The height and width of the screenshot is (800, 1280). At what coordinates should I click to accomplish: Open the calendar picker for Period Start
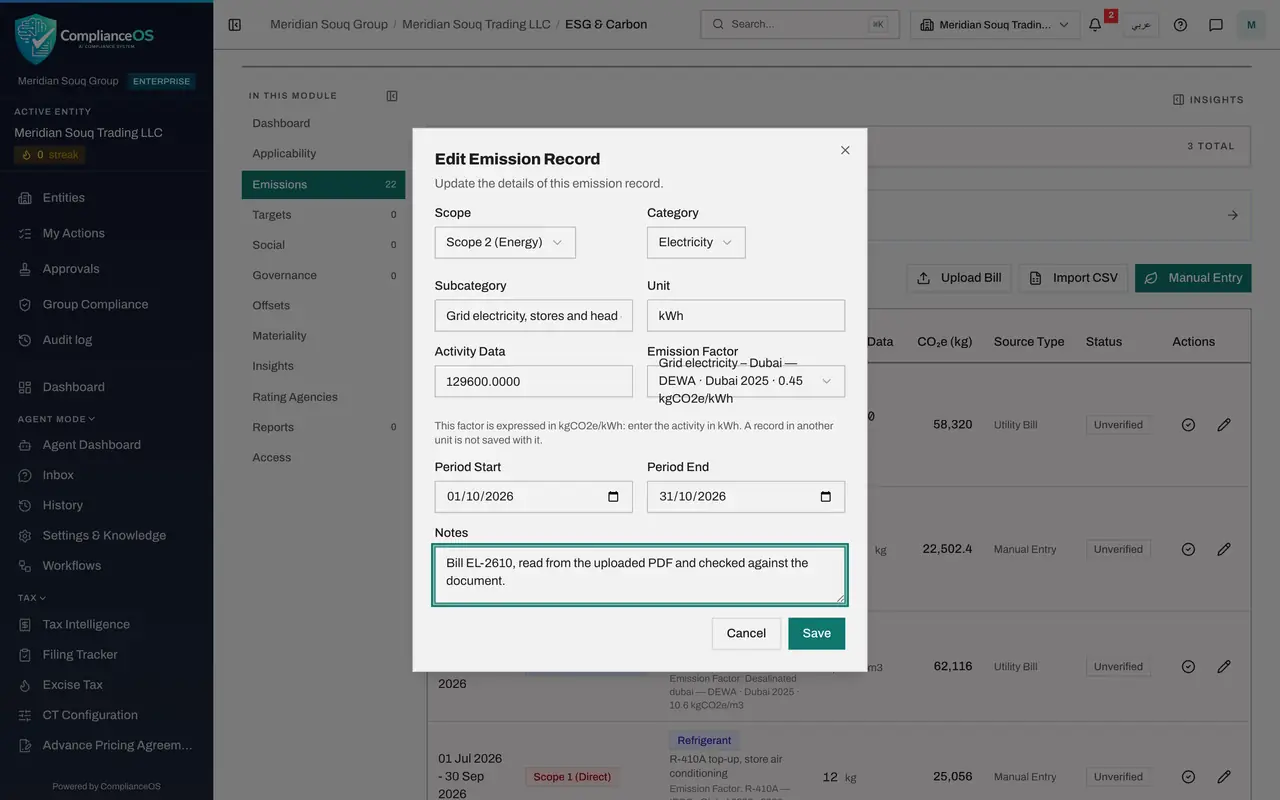click(x=613, y=497)
